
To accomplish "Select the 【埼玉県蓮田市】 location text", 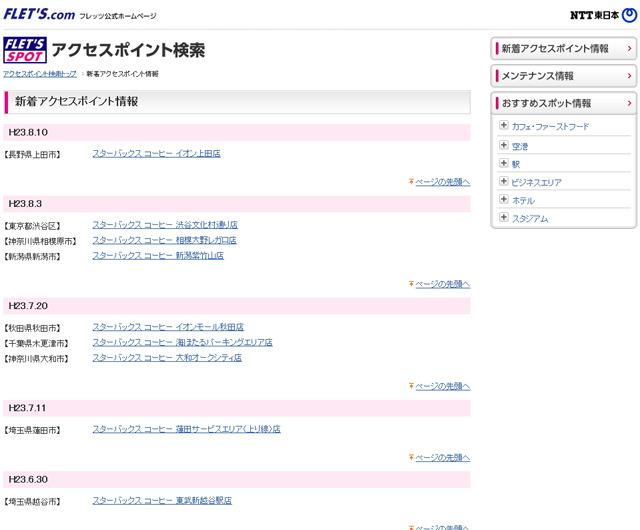I will tap(32, 430).
